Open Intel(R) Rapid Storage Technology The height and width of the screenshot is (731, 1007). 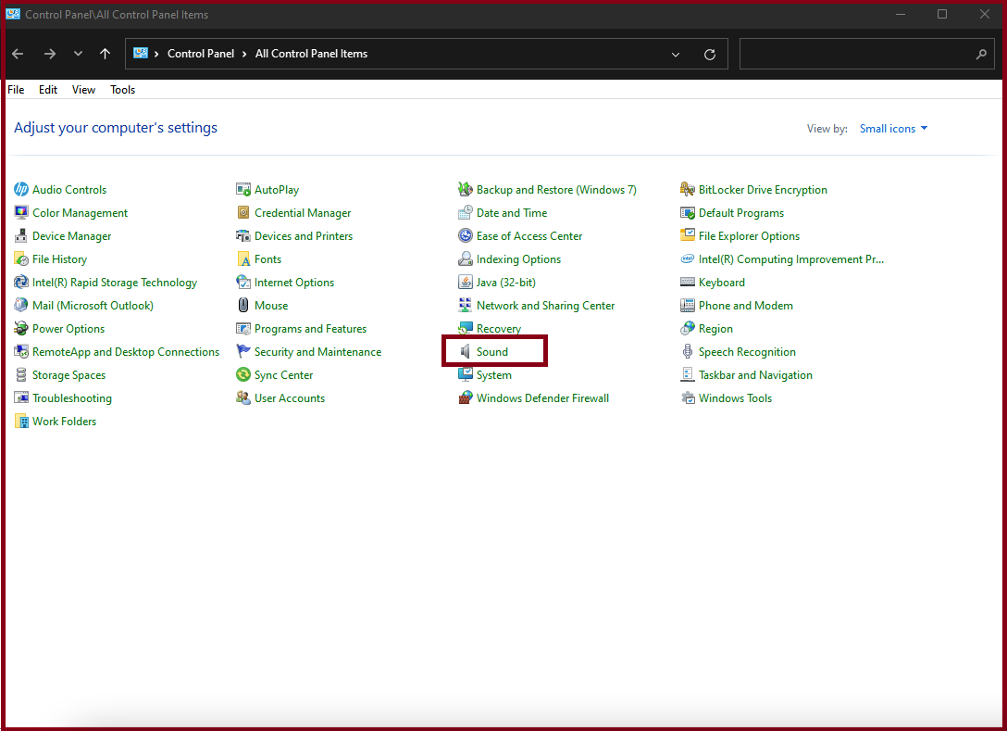(x=114, y=283)
